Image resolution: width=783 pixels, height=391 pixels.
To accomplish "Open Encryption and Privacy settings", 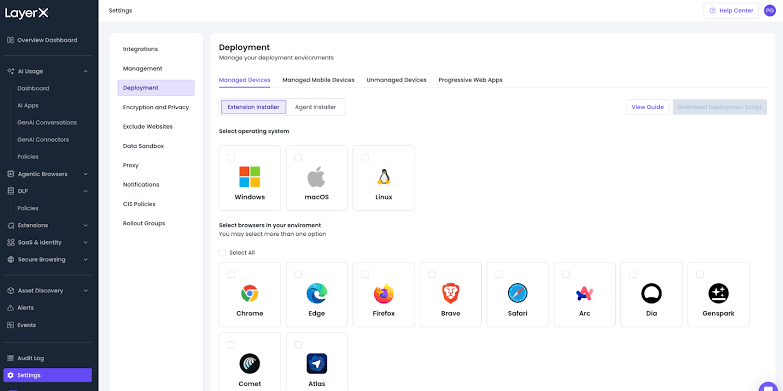I will [156, 107].
